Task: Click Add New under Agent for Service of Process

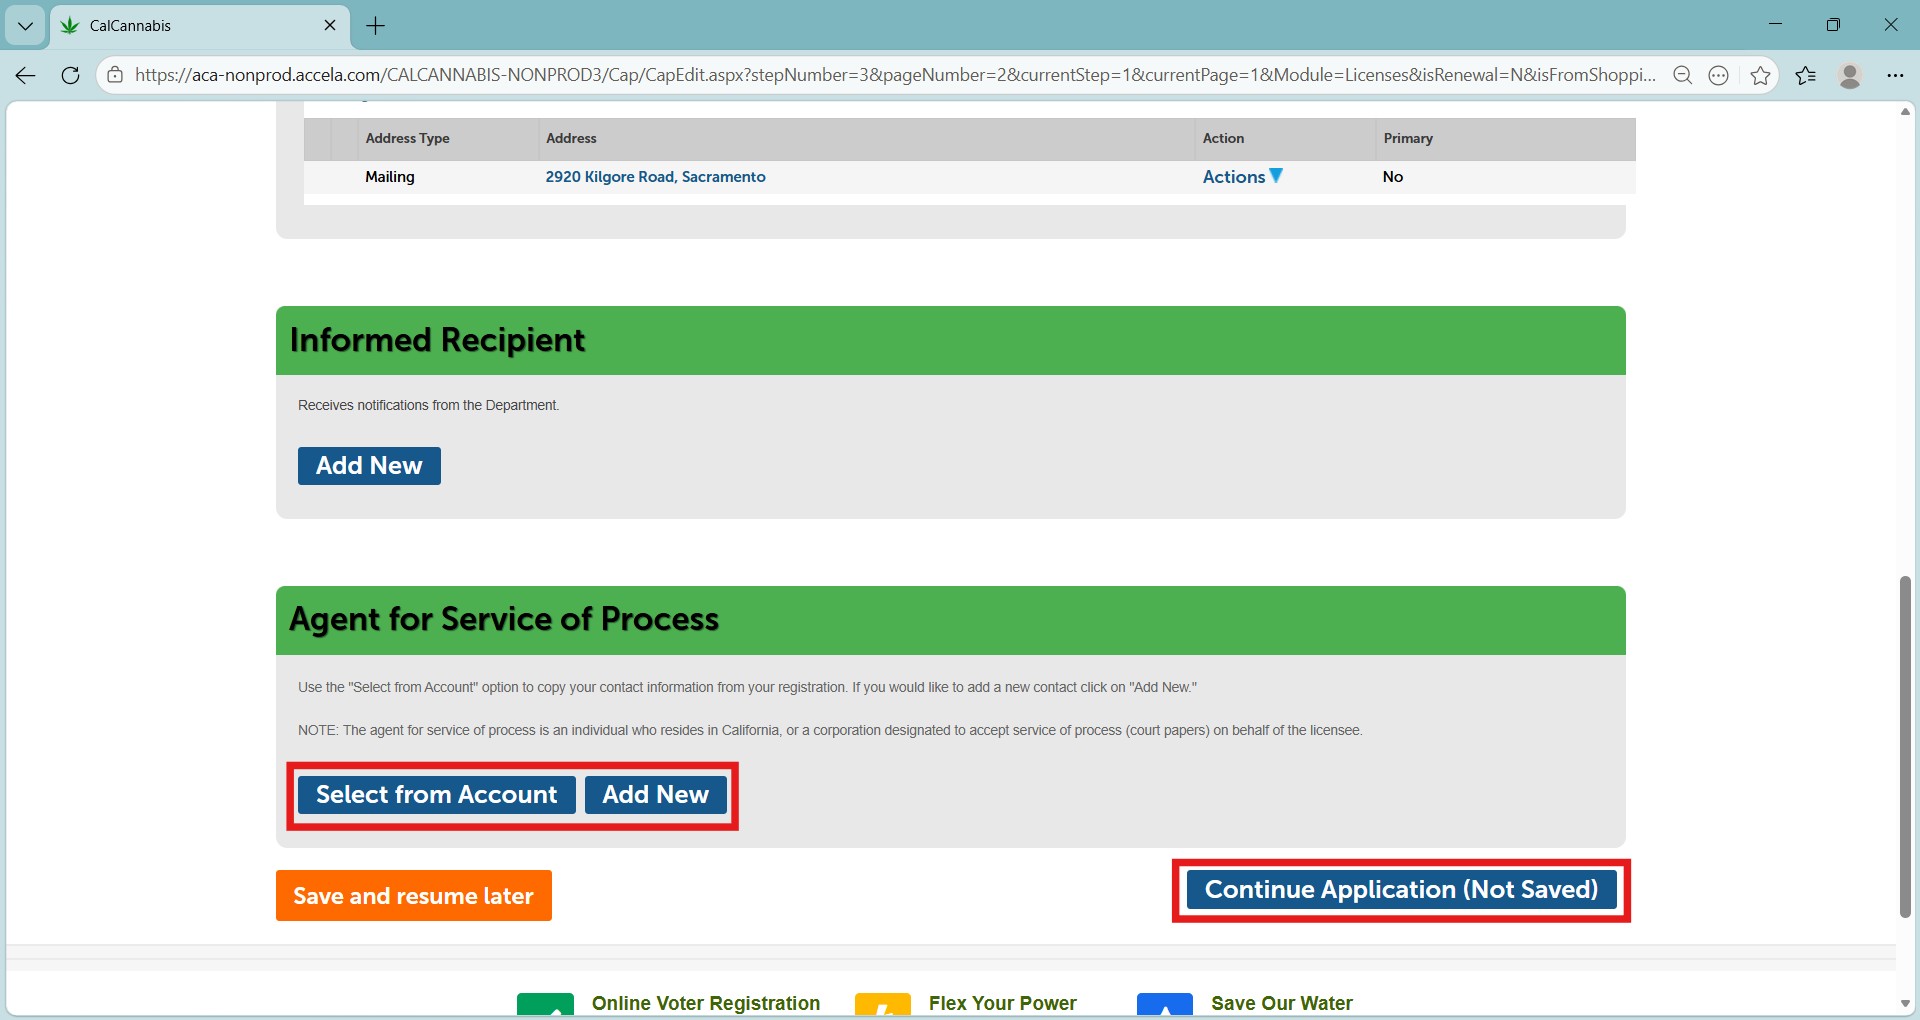Action: 655,795
